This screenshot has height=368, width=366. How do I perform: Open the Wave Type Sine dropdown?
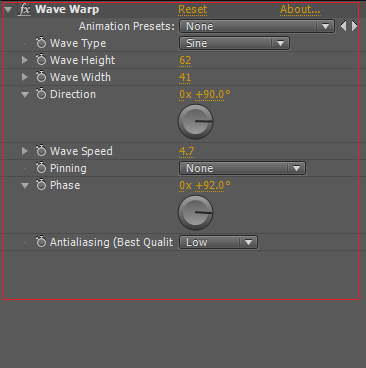click(234, 43)
